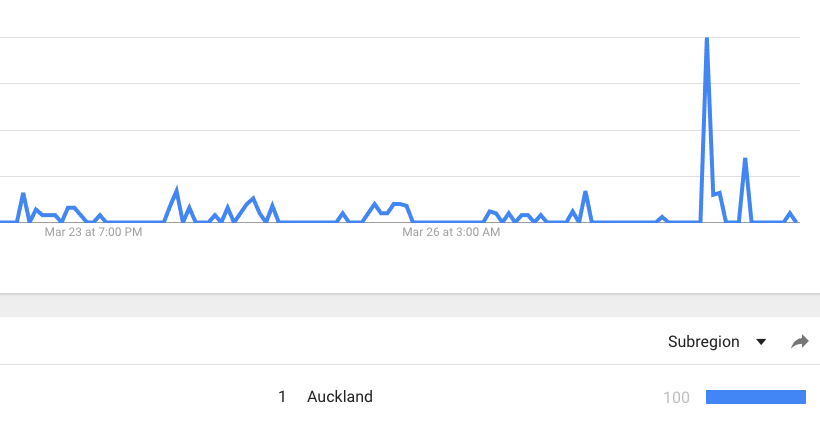The width and height of the screenshot is (820, 442).
Task: Click the Mar 26 at 3:00 AM axis label
Action: [x=451, y=232]
